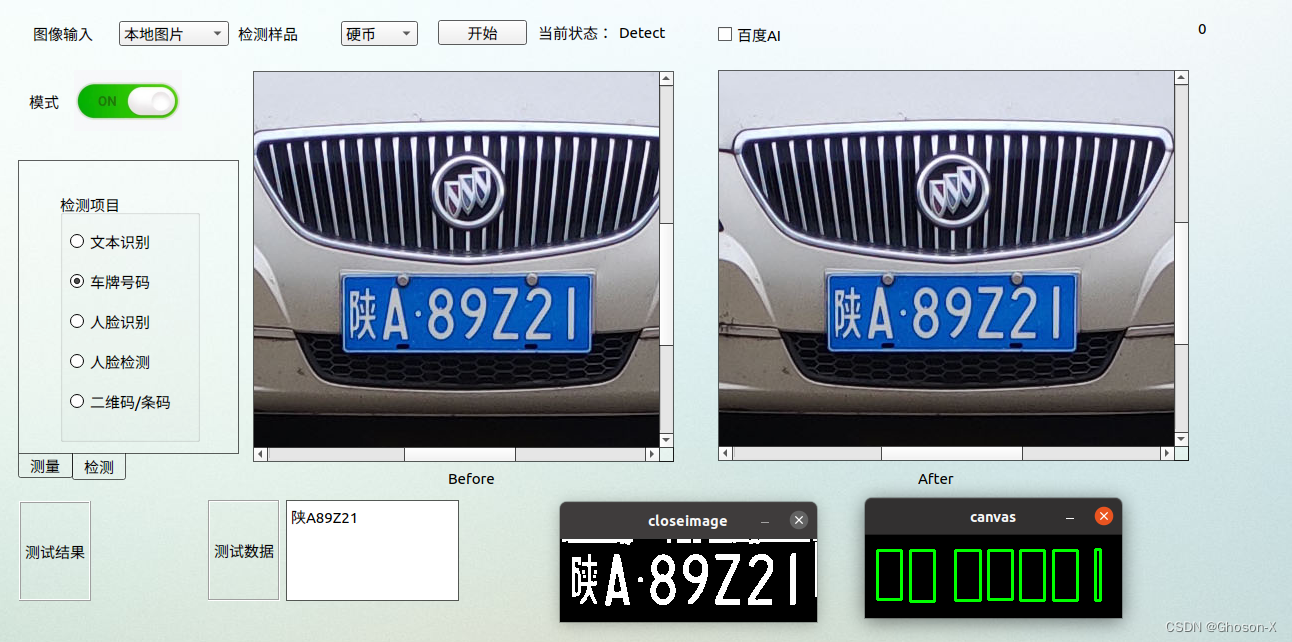The width and height of the screenshot is (1292, 642).
Task: Click the 检测样品 label
Action: click(x=268, y=34)
